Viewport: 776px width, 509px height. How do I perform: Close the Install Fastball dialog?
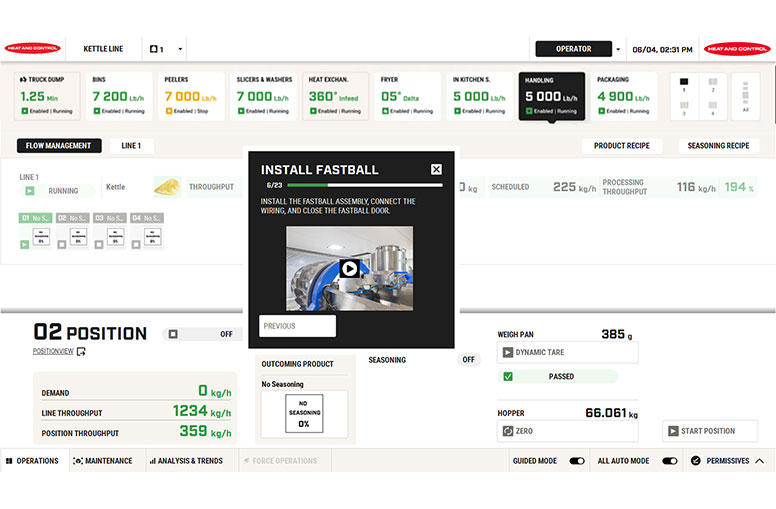click(x=436, y=169)
